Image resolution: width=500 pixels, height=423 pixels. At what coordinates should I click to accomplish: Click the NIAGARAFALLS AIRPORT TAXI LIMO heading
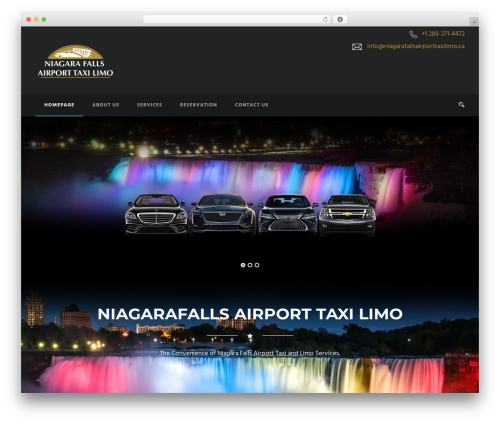click(250, 314)
